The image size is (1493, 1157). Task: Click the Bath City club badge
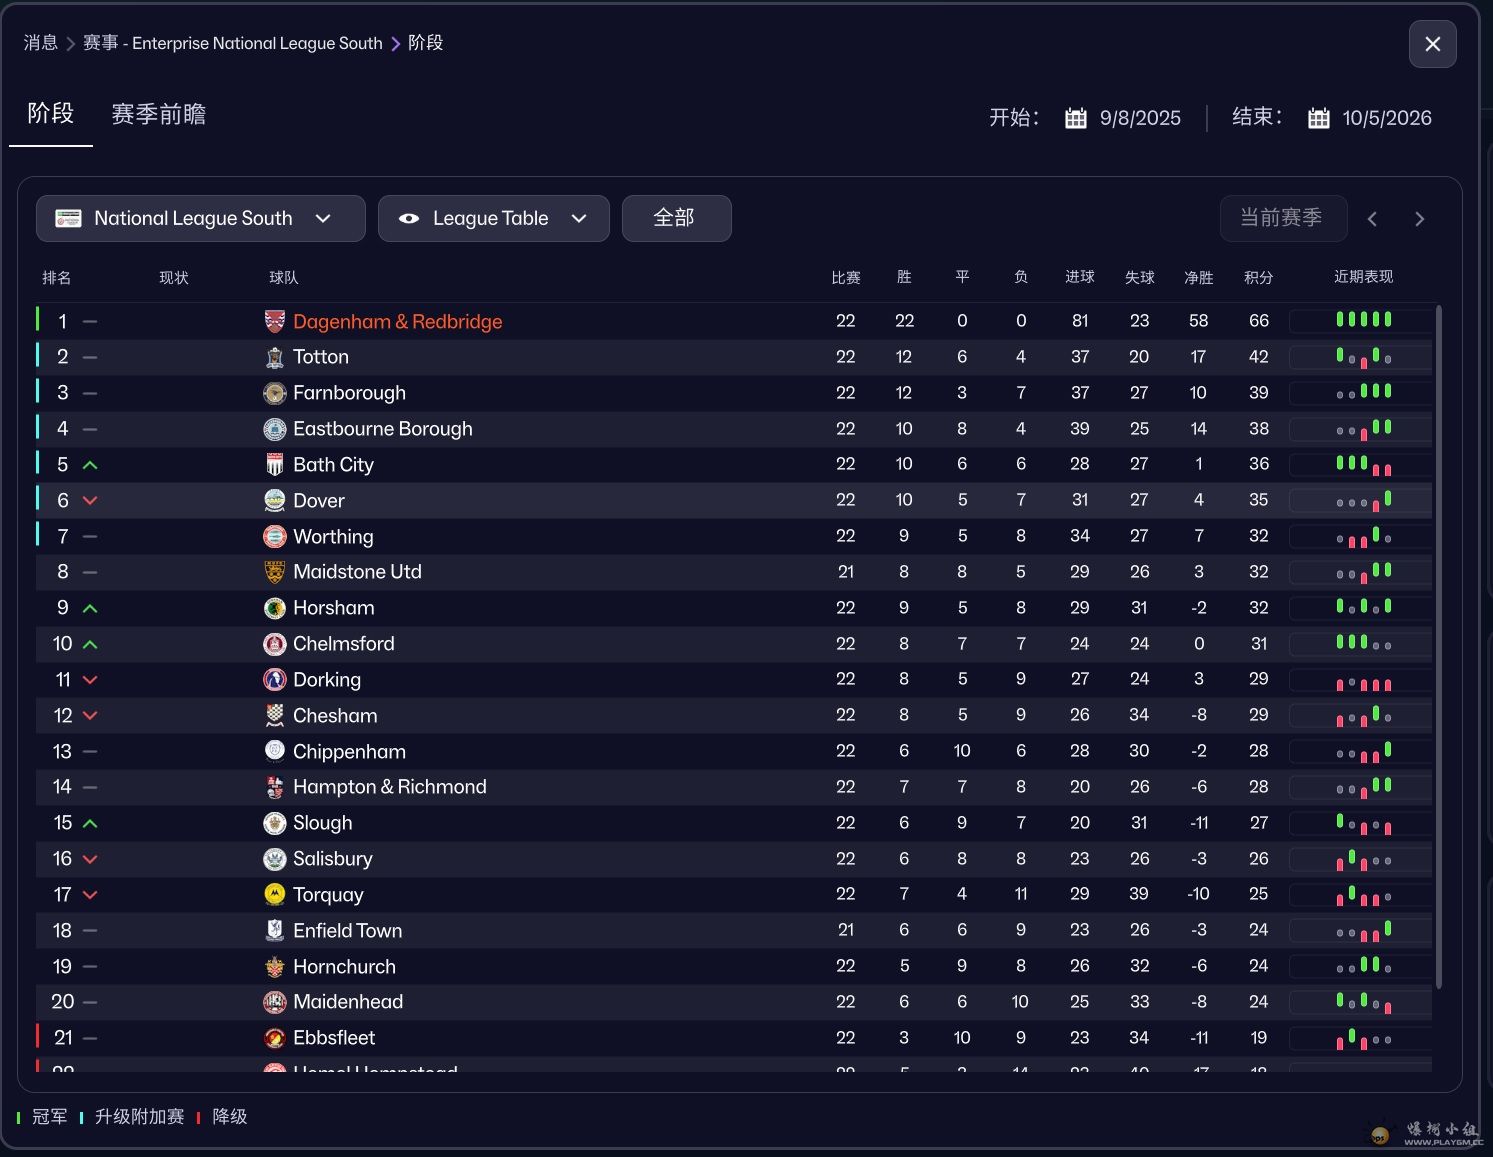(274, 465)
